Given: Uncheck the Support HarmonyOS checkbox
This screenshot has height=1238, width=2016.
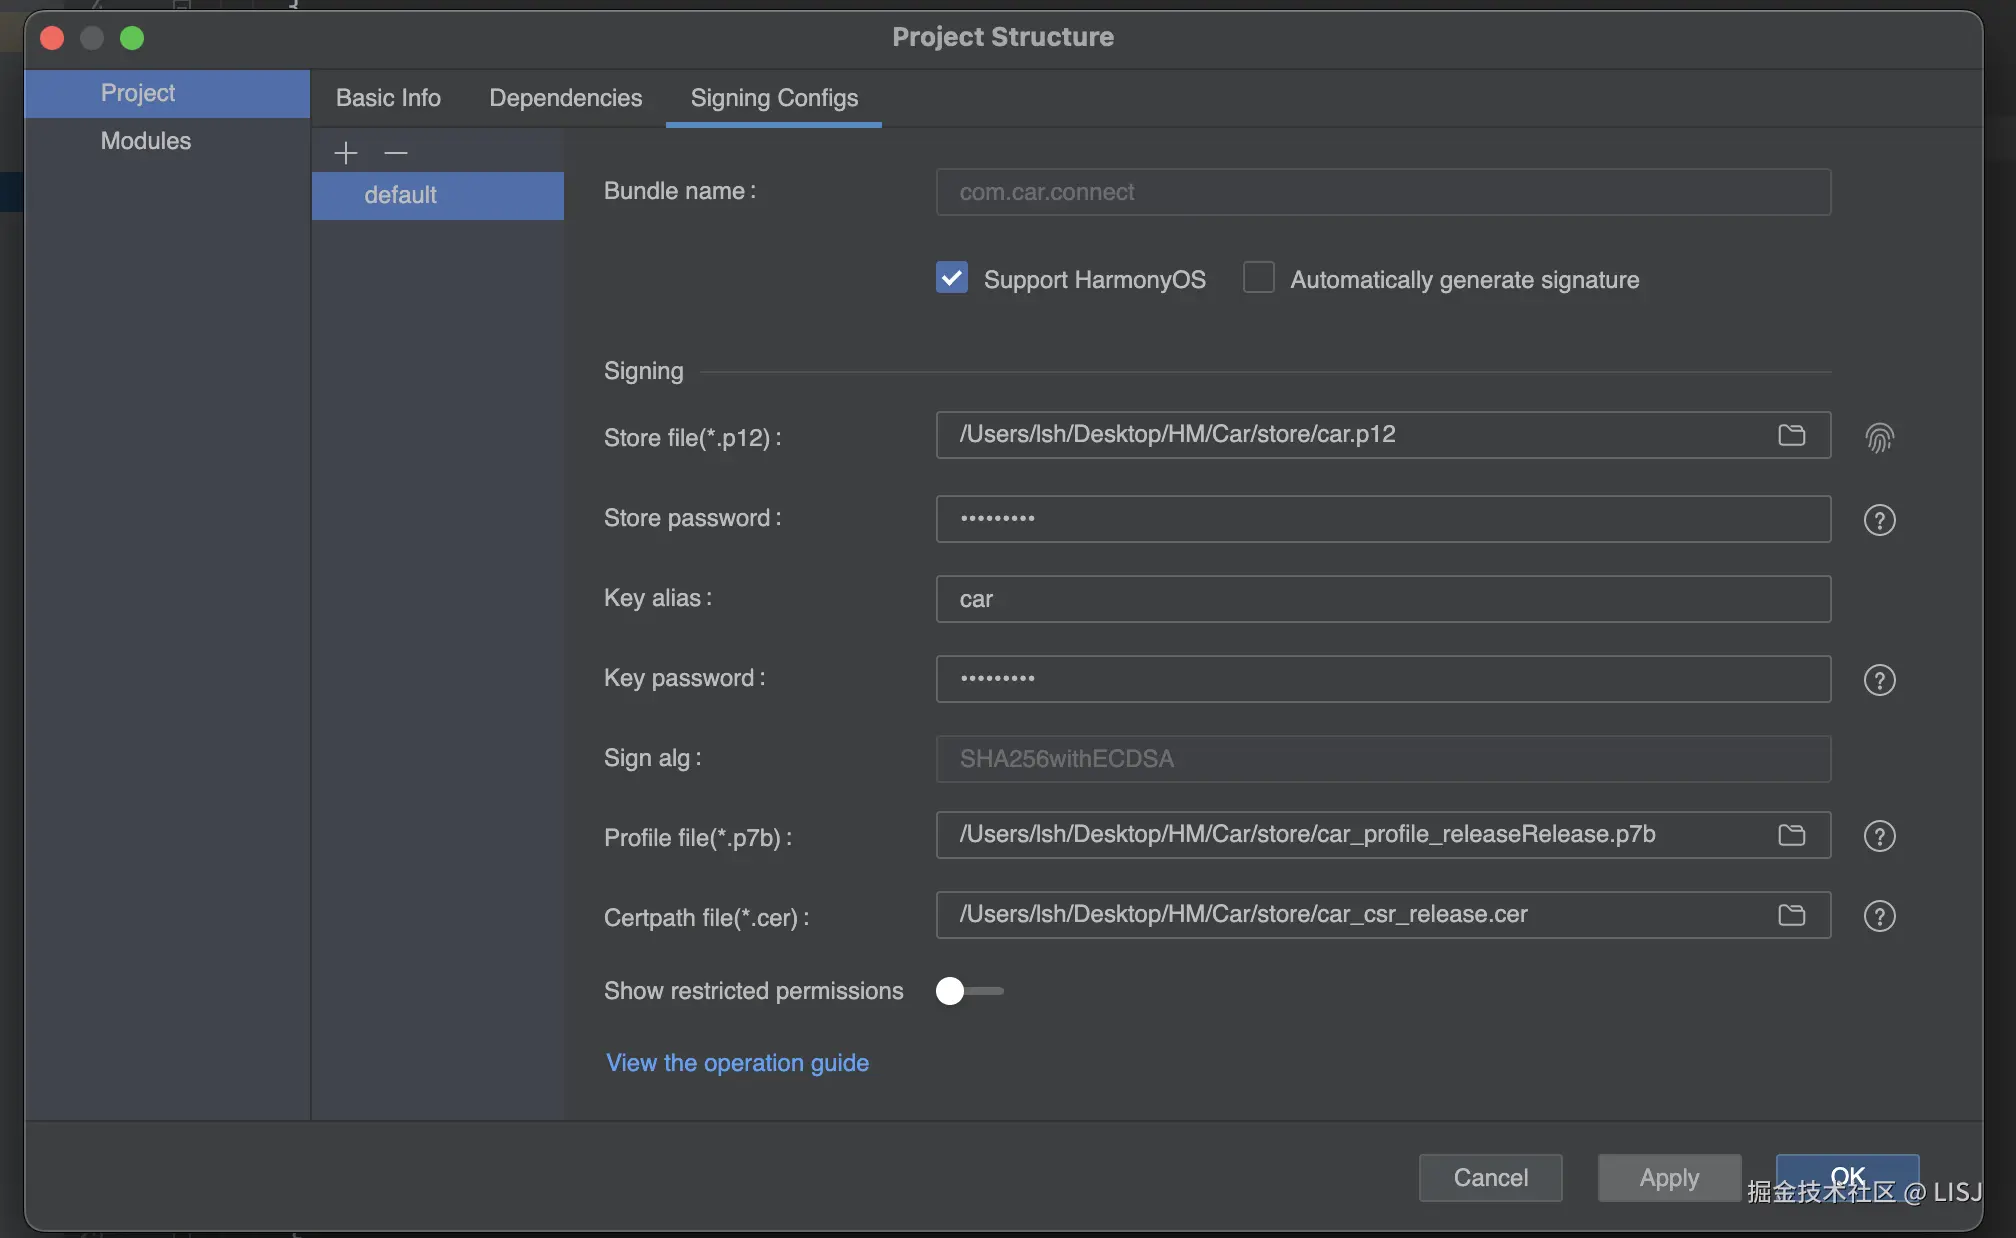Looking at the screenshot, I should pos(952,278).
